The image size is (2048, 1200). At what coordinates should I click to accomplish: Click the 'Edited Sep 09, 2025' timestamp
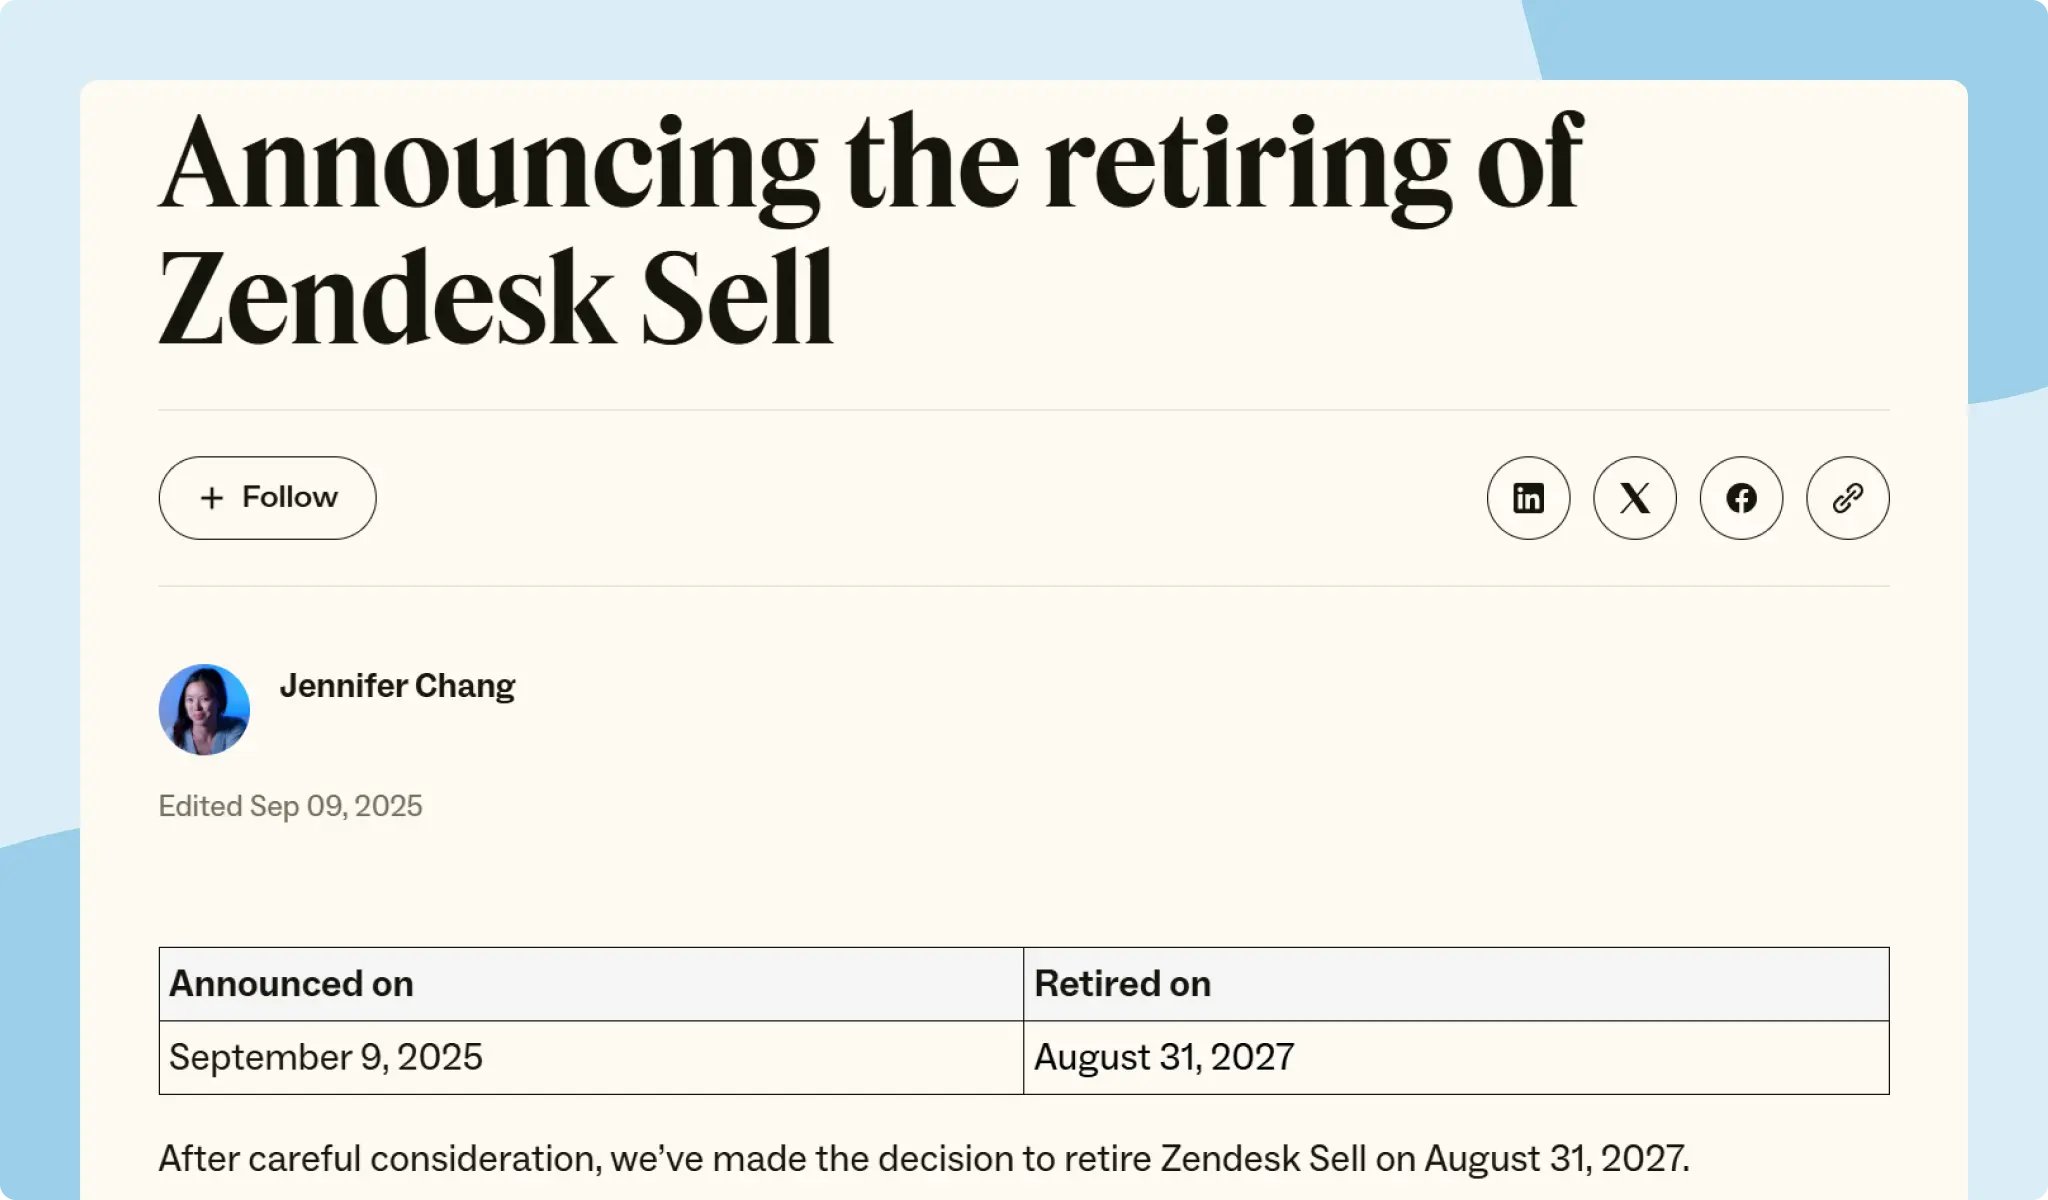291,806
